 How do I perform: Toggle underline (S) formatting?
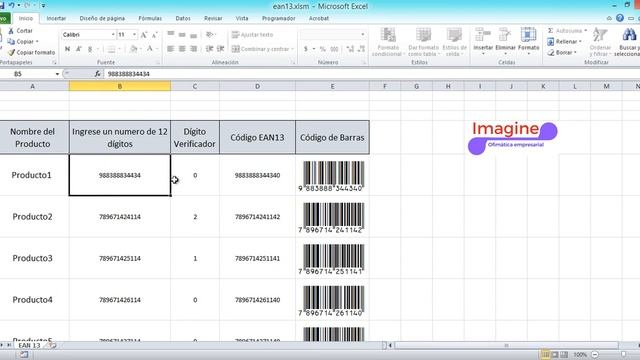[x=90, y=49]
